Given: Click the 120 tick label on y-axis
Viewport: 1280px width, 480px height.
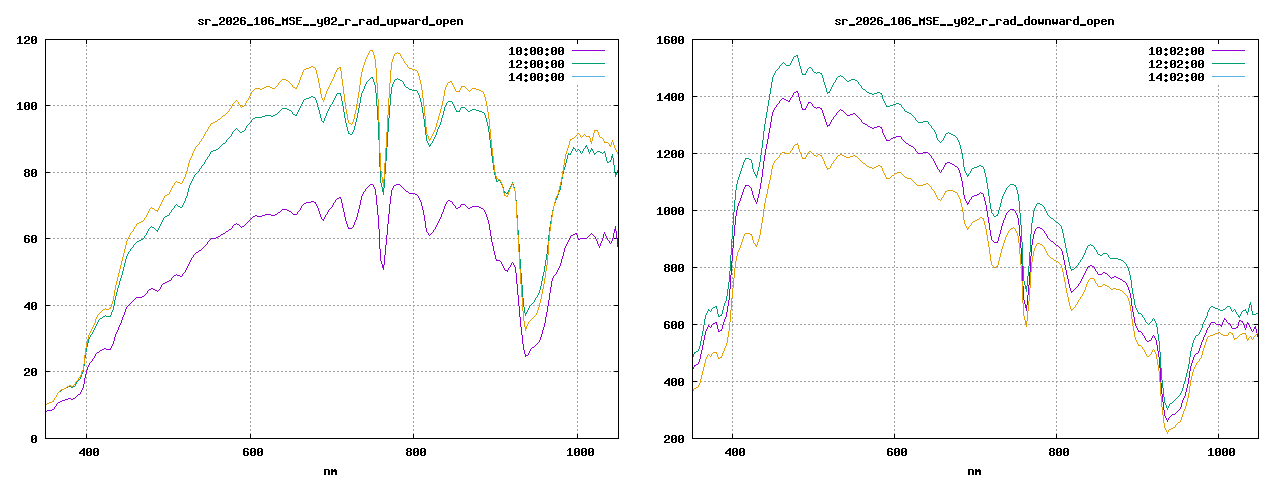Looking at the screenshot, I should click(x=27, y=40).
